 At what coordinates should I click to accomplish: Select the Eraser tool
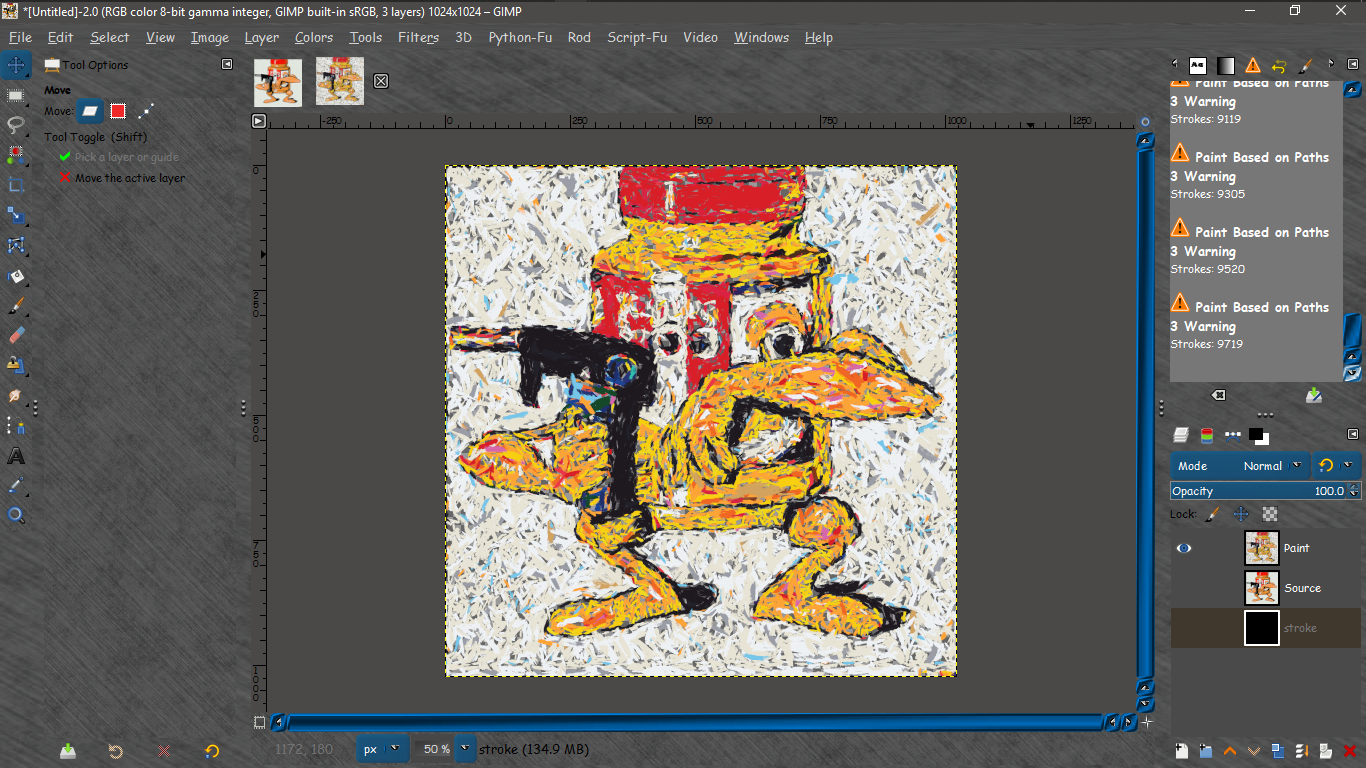[x=16, y=335]
